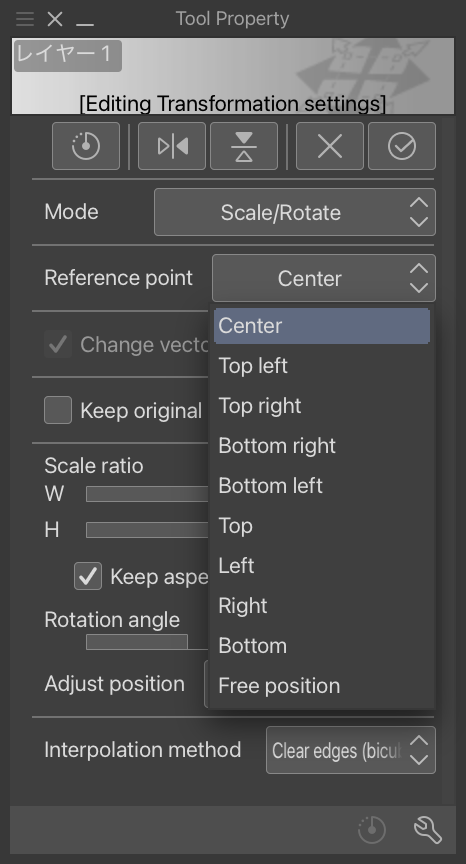This screenshot has width=466, height=864.
Task: Toggle the Change vector checkbox
Action: (x=58, y=344)
